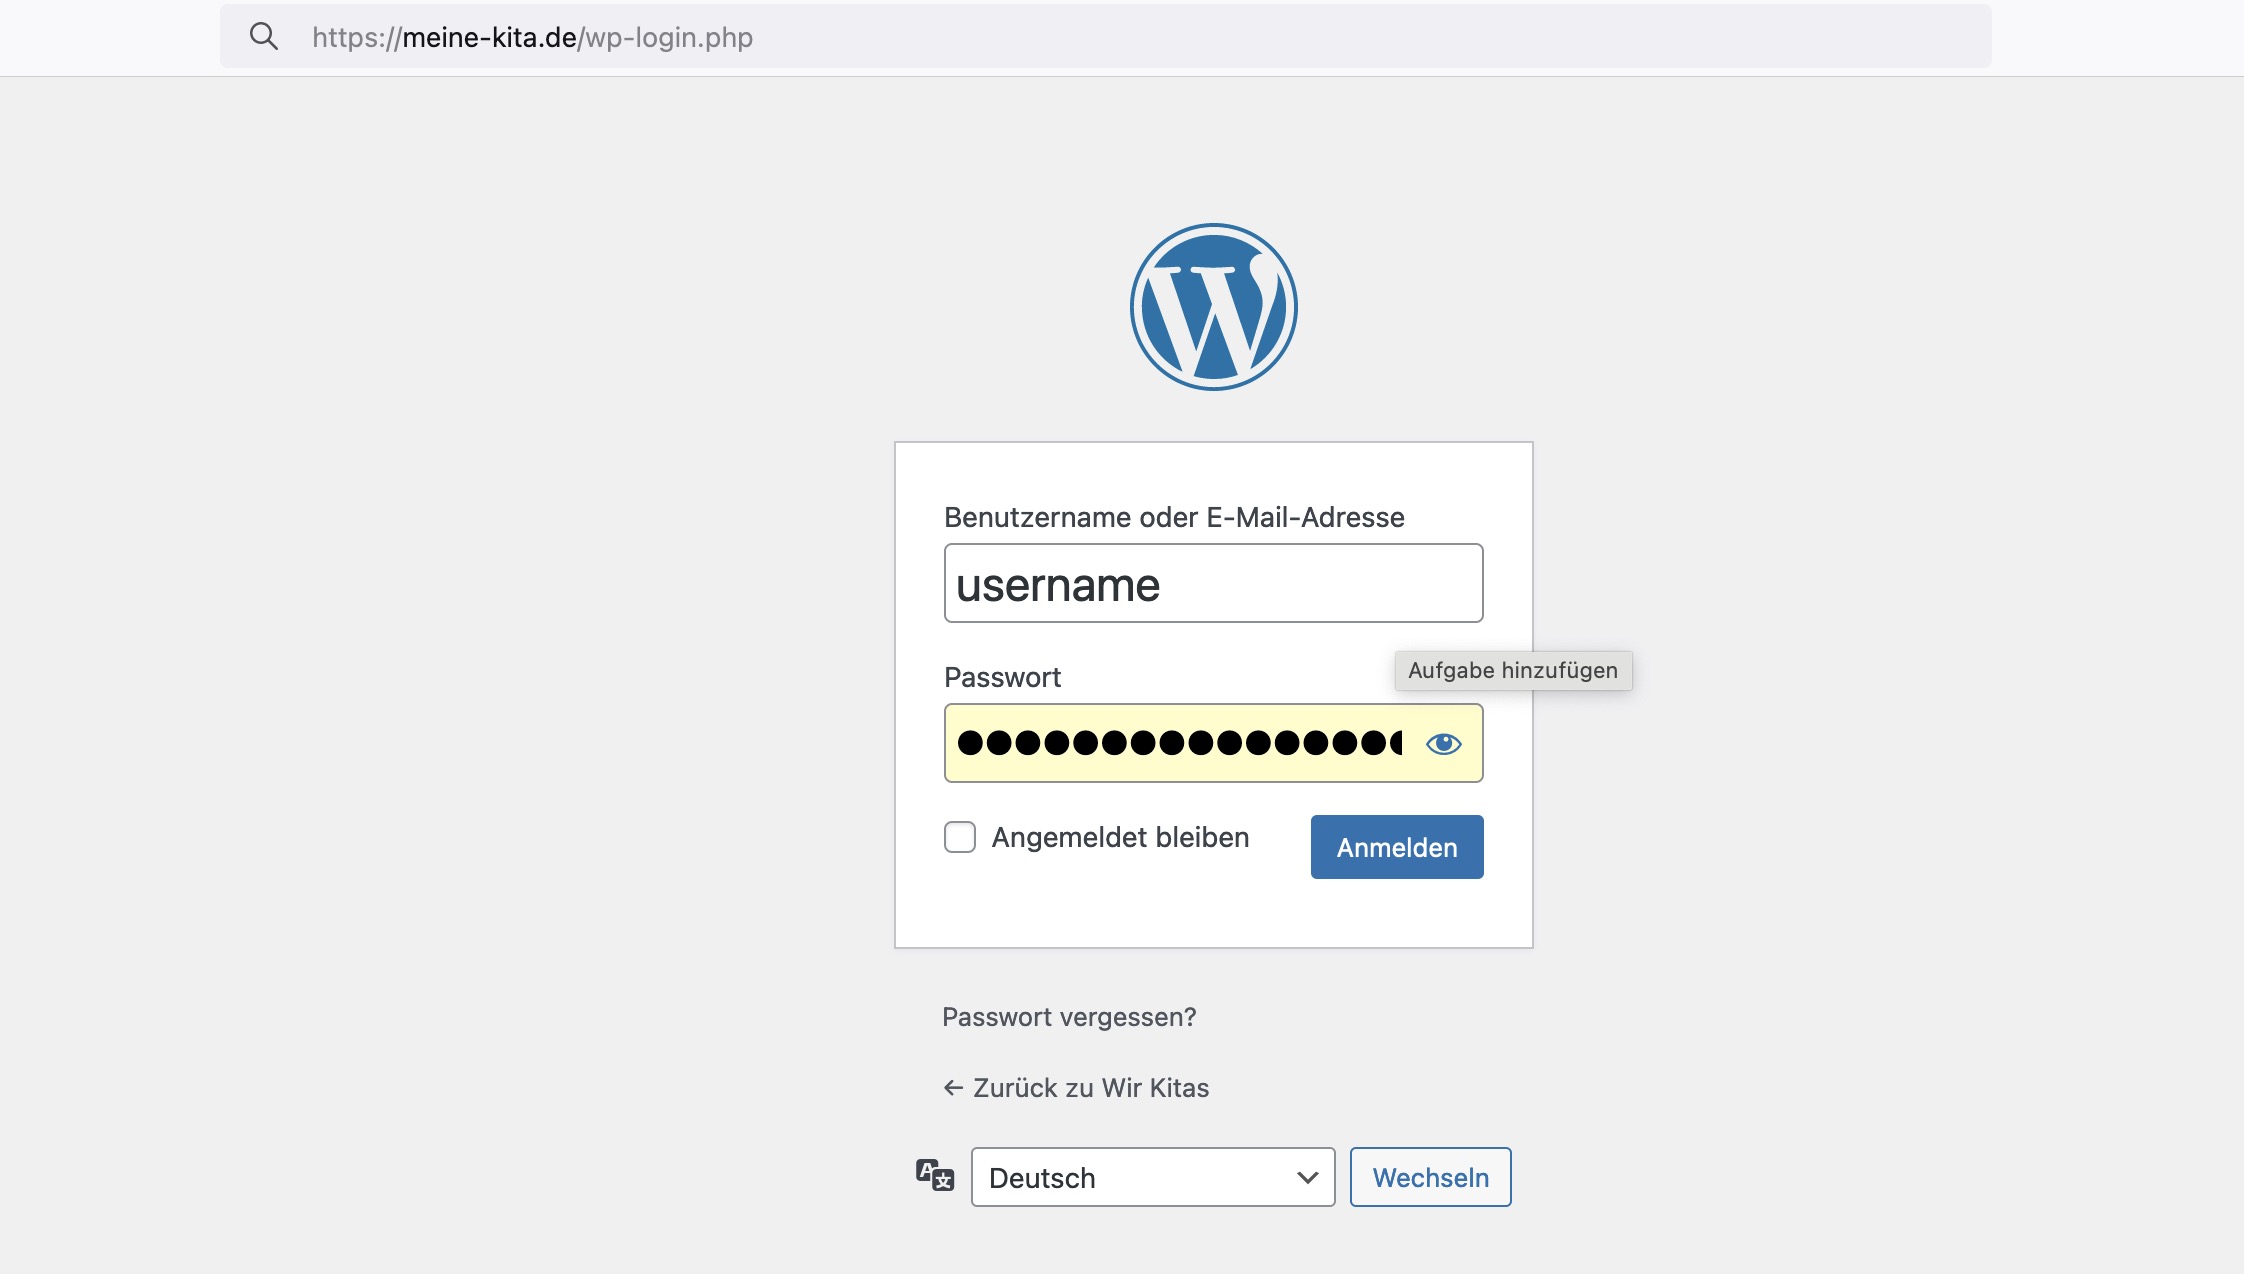Open the 'Passwort vergessen?' link

tap(1069, 1017)
